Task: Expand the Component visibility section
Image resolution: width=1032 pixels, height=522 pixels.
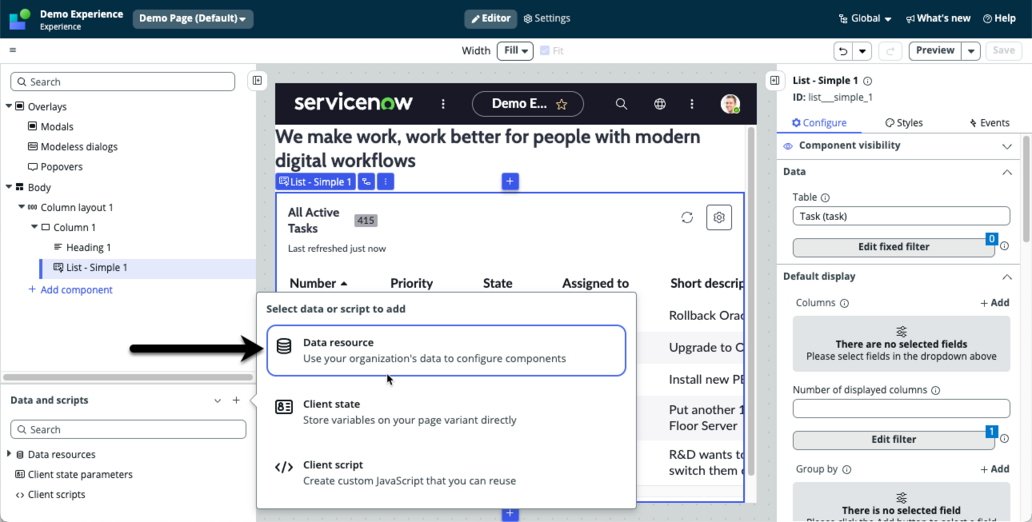Action: [x=1006, y=146]
